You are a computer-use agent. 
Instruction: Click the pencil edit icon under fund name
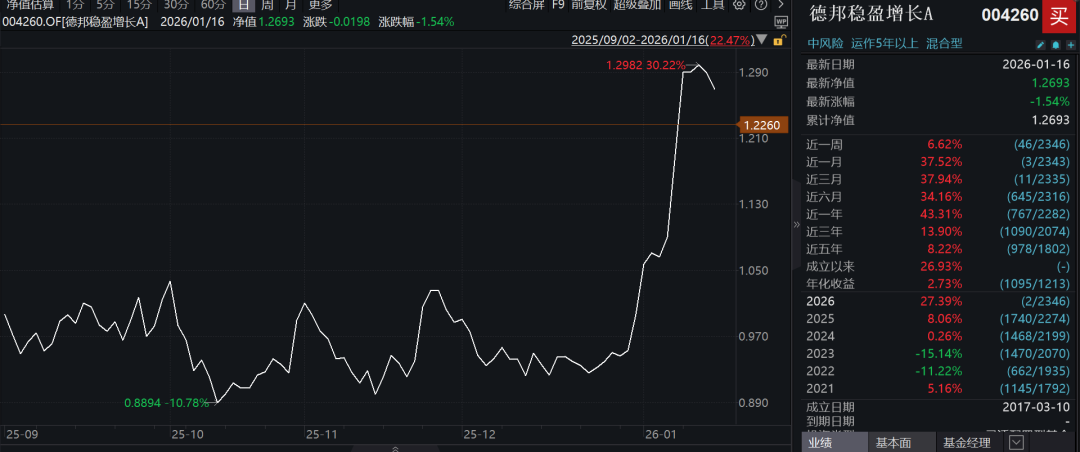point(1041,45)
